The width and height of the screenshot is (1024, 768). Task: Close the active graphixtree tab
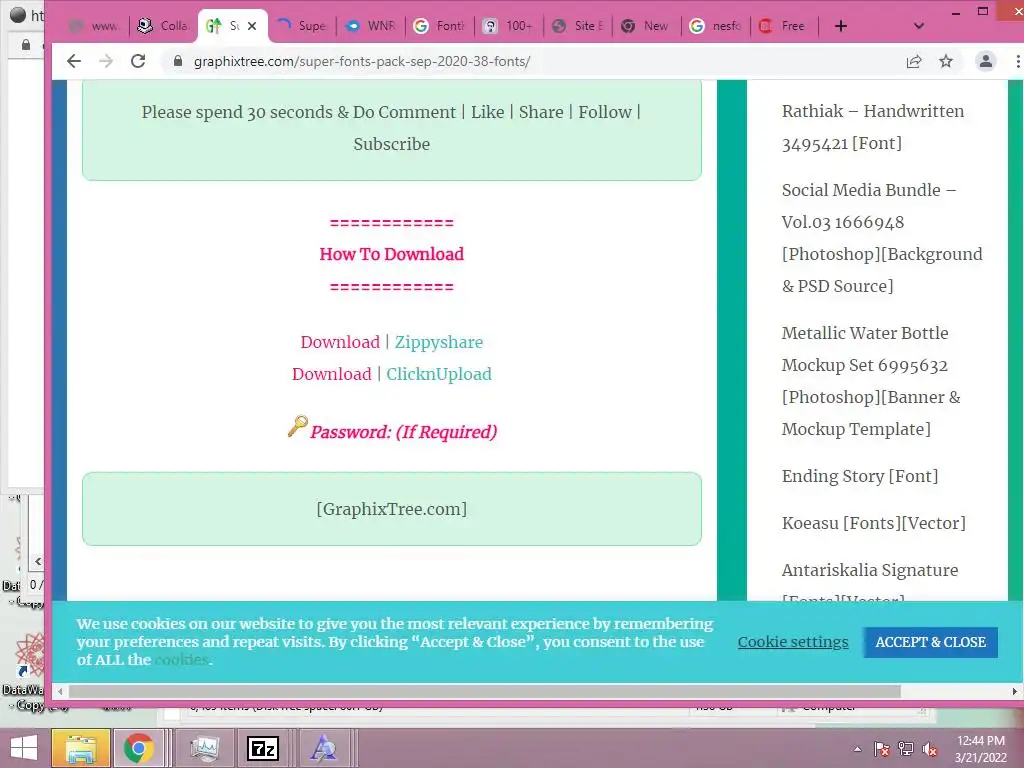pos(252,26)
